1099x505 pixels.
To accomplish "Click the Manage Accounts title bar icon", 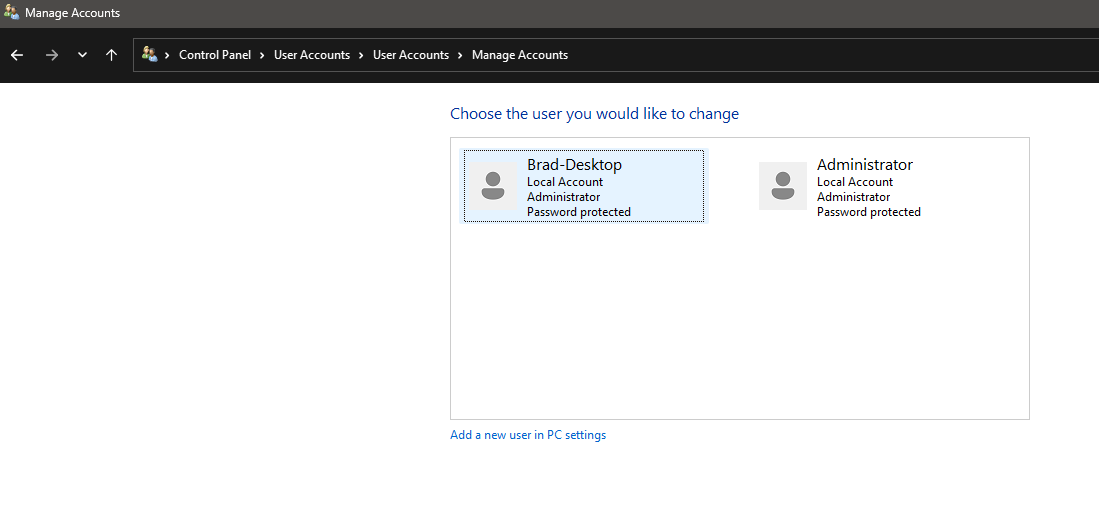I will 11,12.
